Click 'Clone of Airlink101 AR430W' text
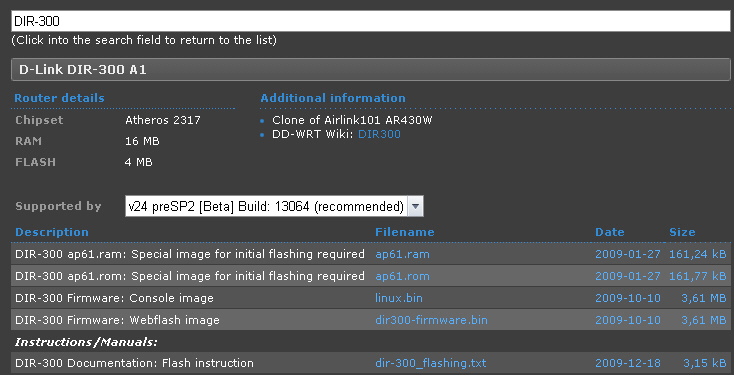Viewport: 734px width, 375px height. coord(352,120)
